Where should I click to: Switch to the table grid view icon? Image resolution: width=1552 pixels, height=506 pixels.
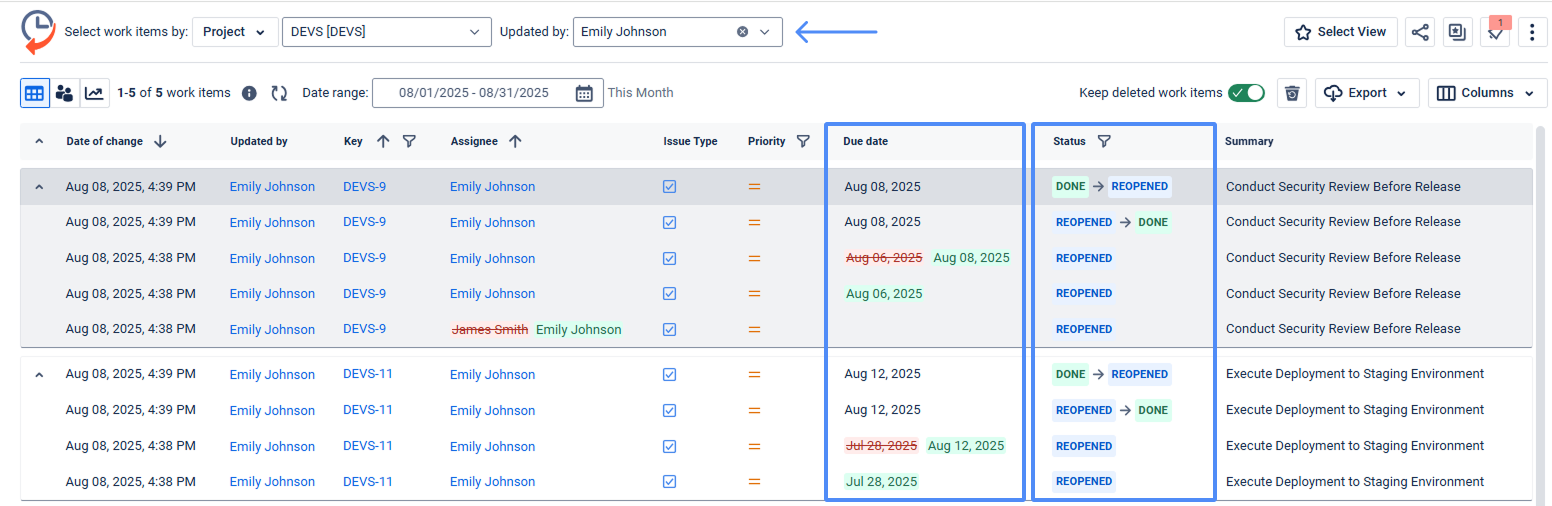coord(35,93)
